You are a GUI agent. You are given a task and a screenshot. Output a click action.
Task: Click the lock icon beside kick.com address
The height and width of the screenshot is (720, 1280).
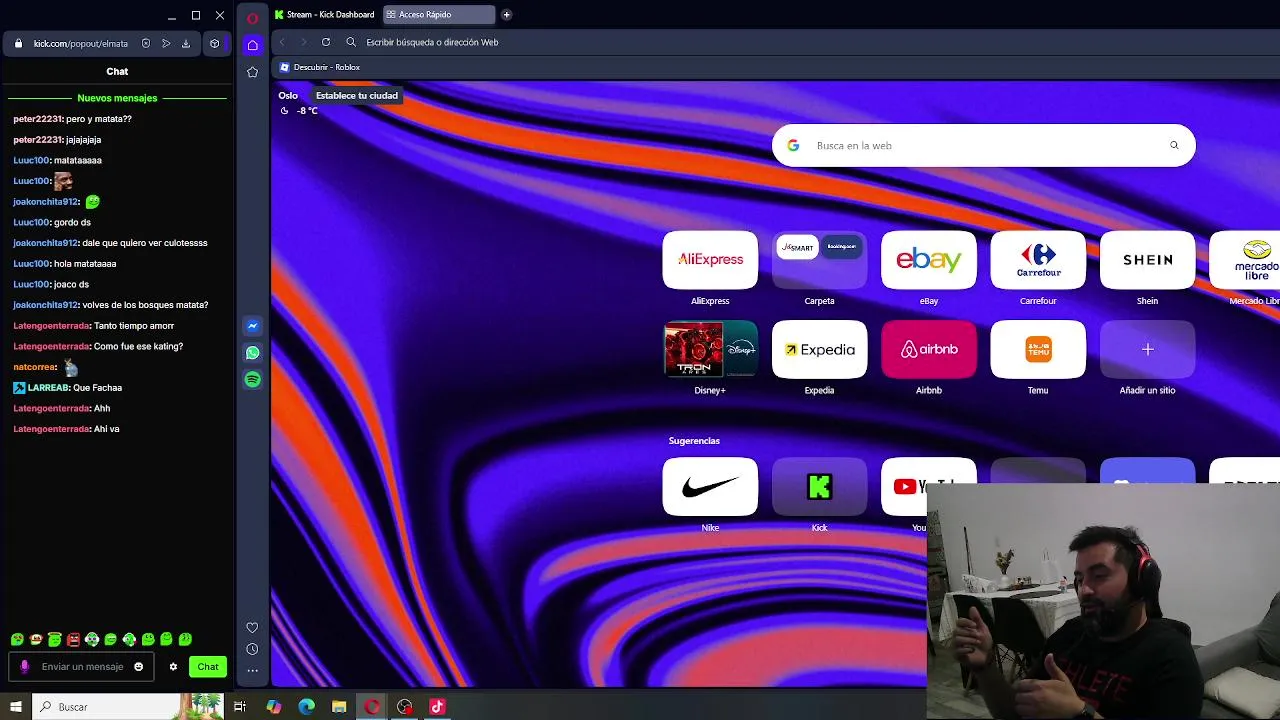click(18, 44)
